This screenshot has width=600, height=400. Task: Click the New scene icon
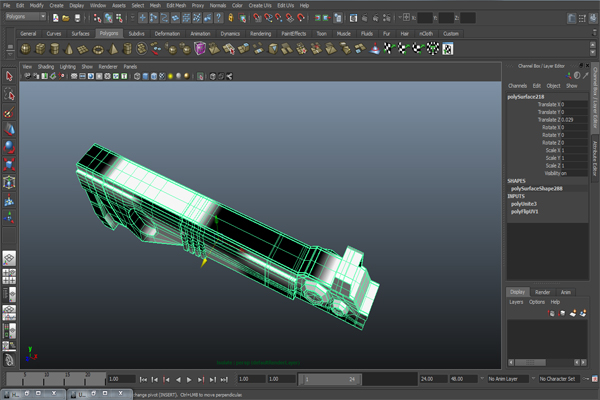pyautogui.click(x=55, y=18)
